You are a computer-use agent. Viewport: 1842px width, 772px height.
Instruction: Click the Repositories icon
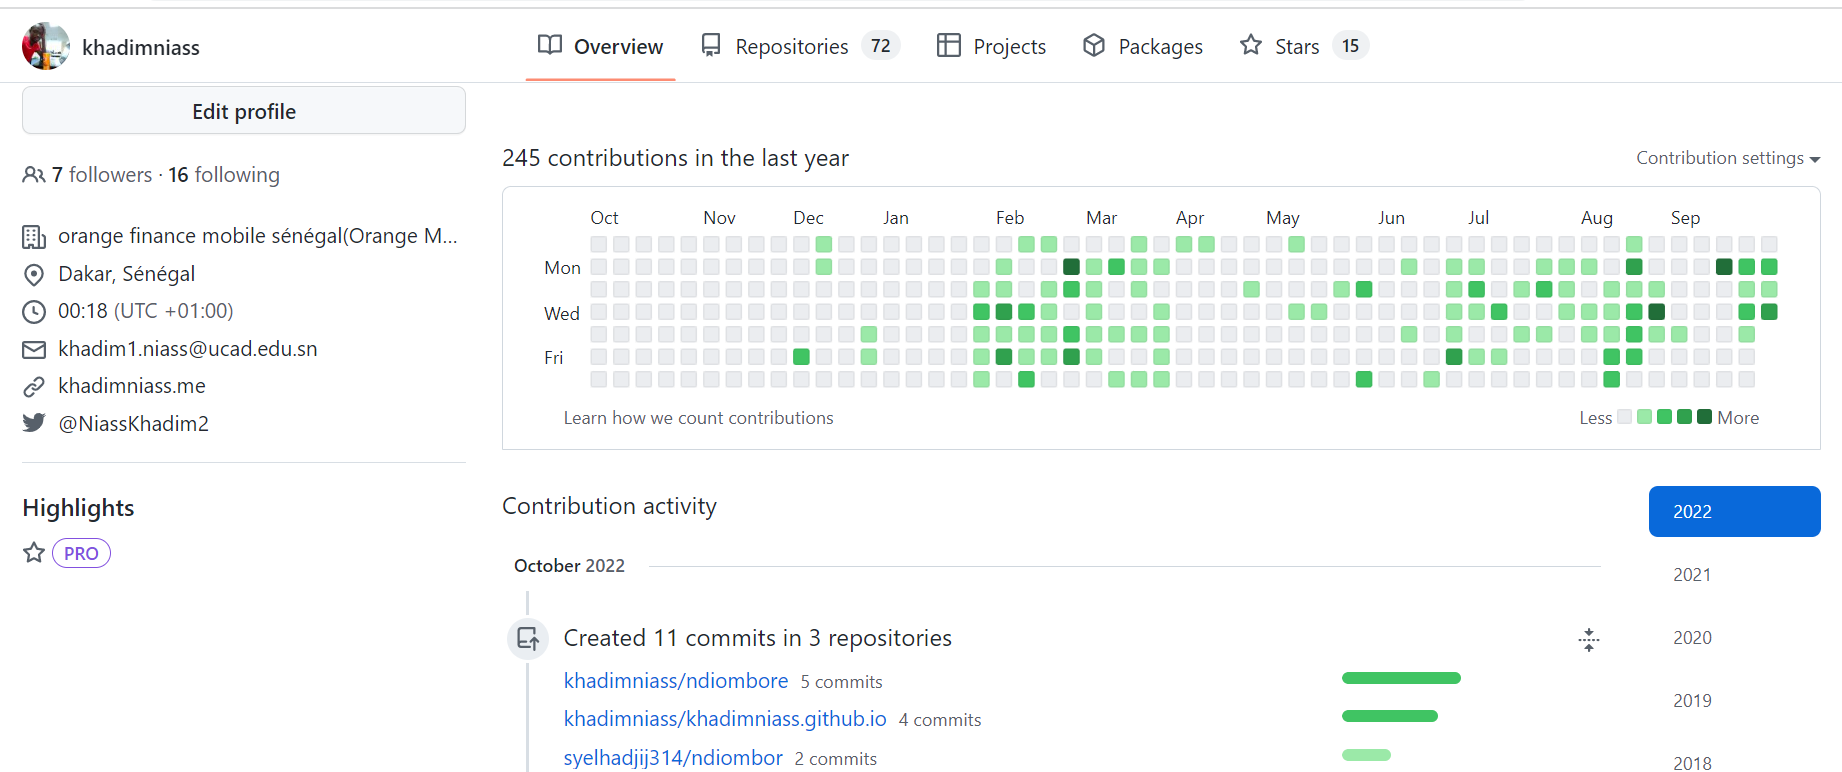tap(711, 46)
